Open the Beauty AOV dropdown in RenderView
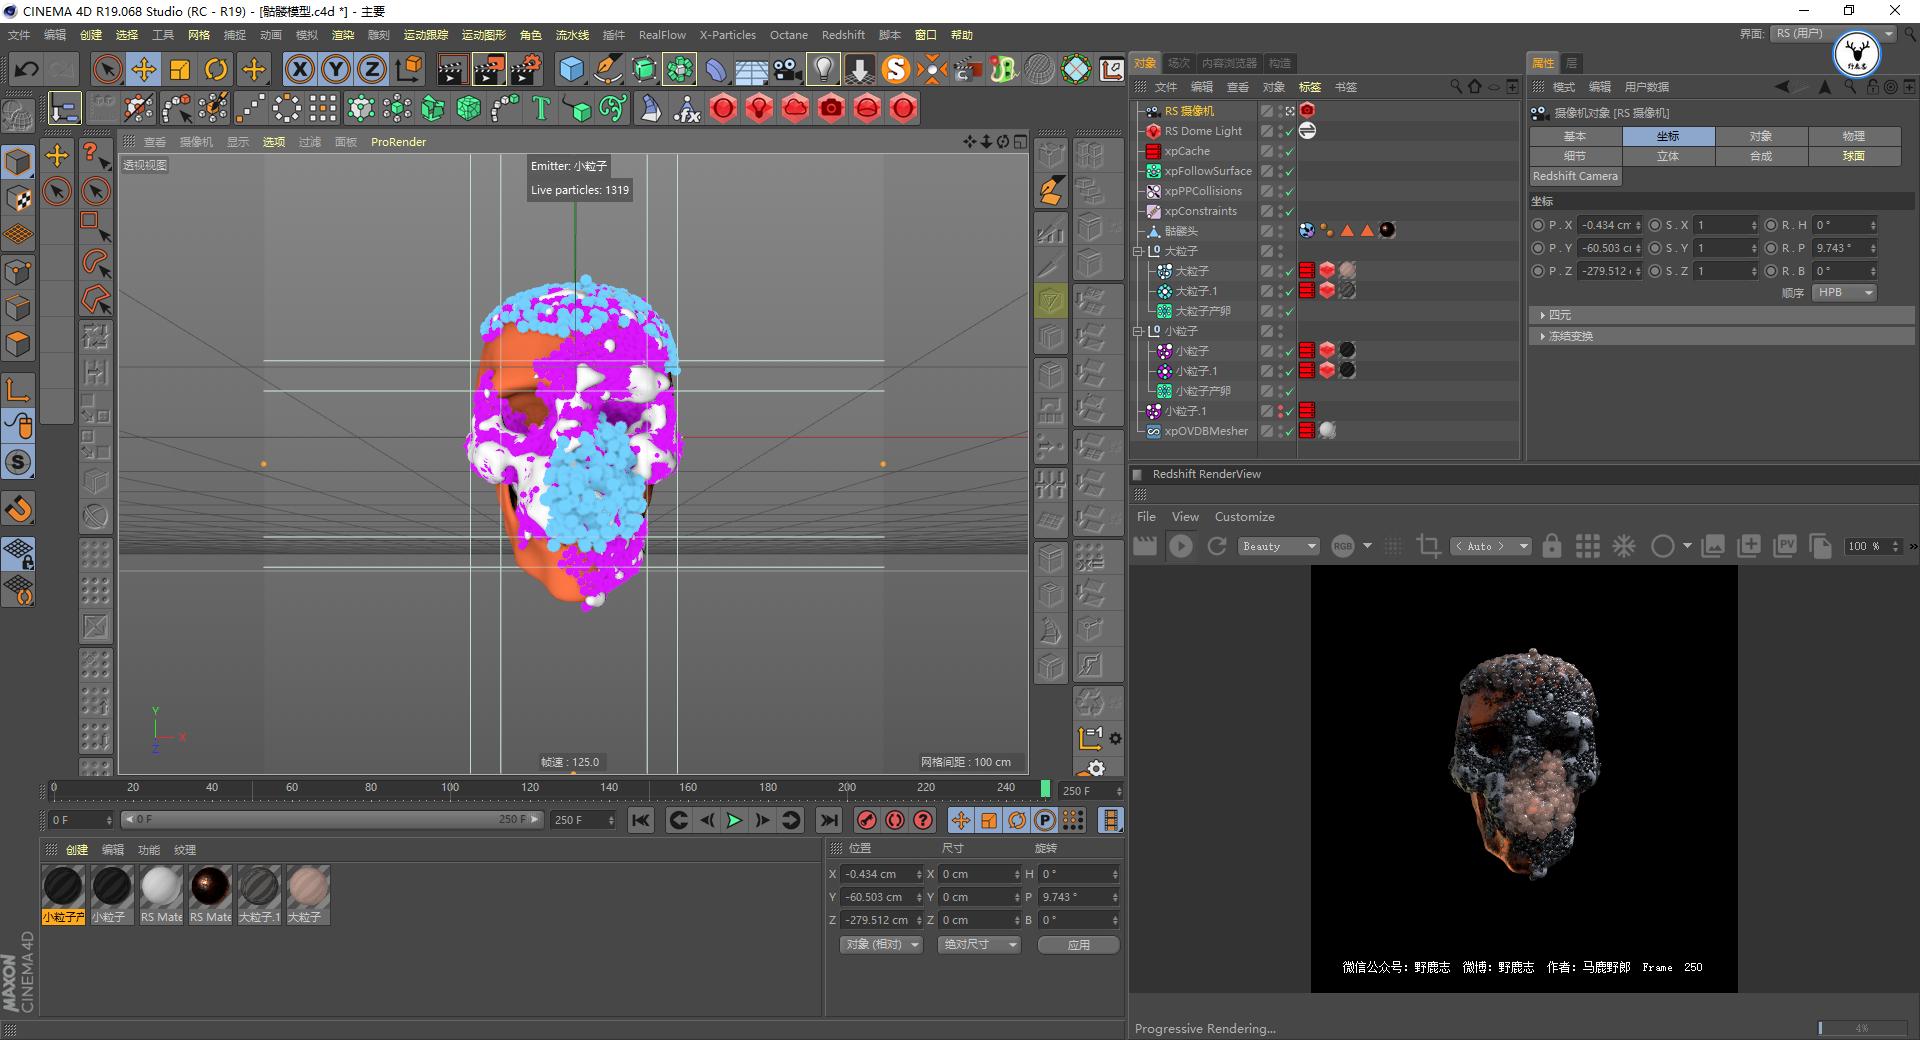 [x=1278, y=547]
